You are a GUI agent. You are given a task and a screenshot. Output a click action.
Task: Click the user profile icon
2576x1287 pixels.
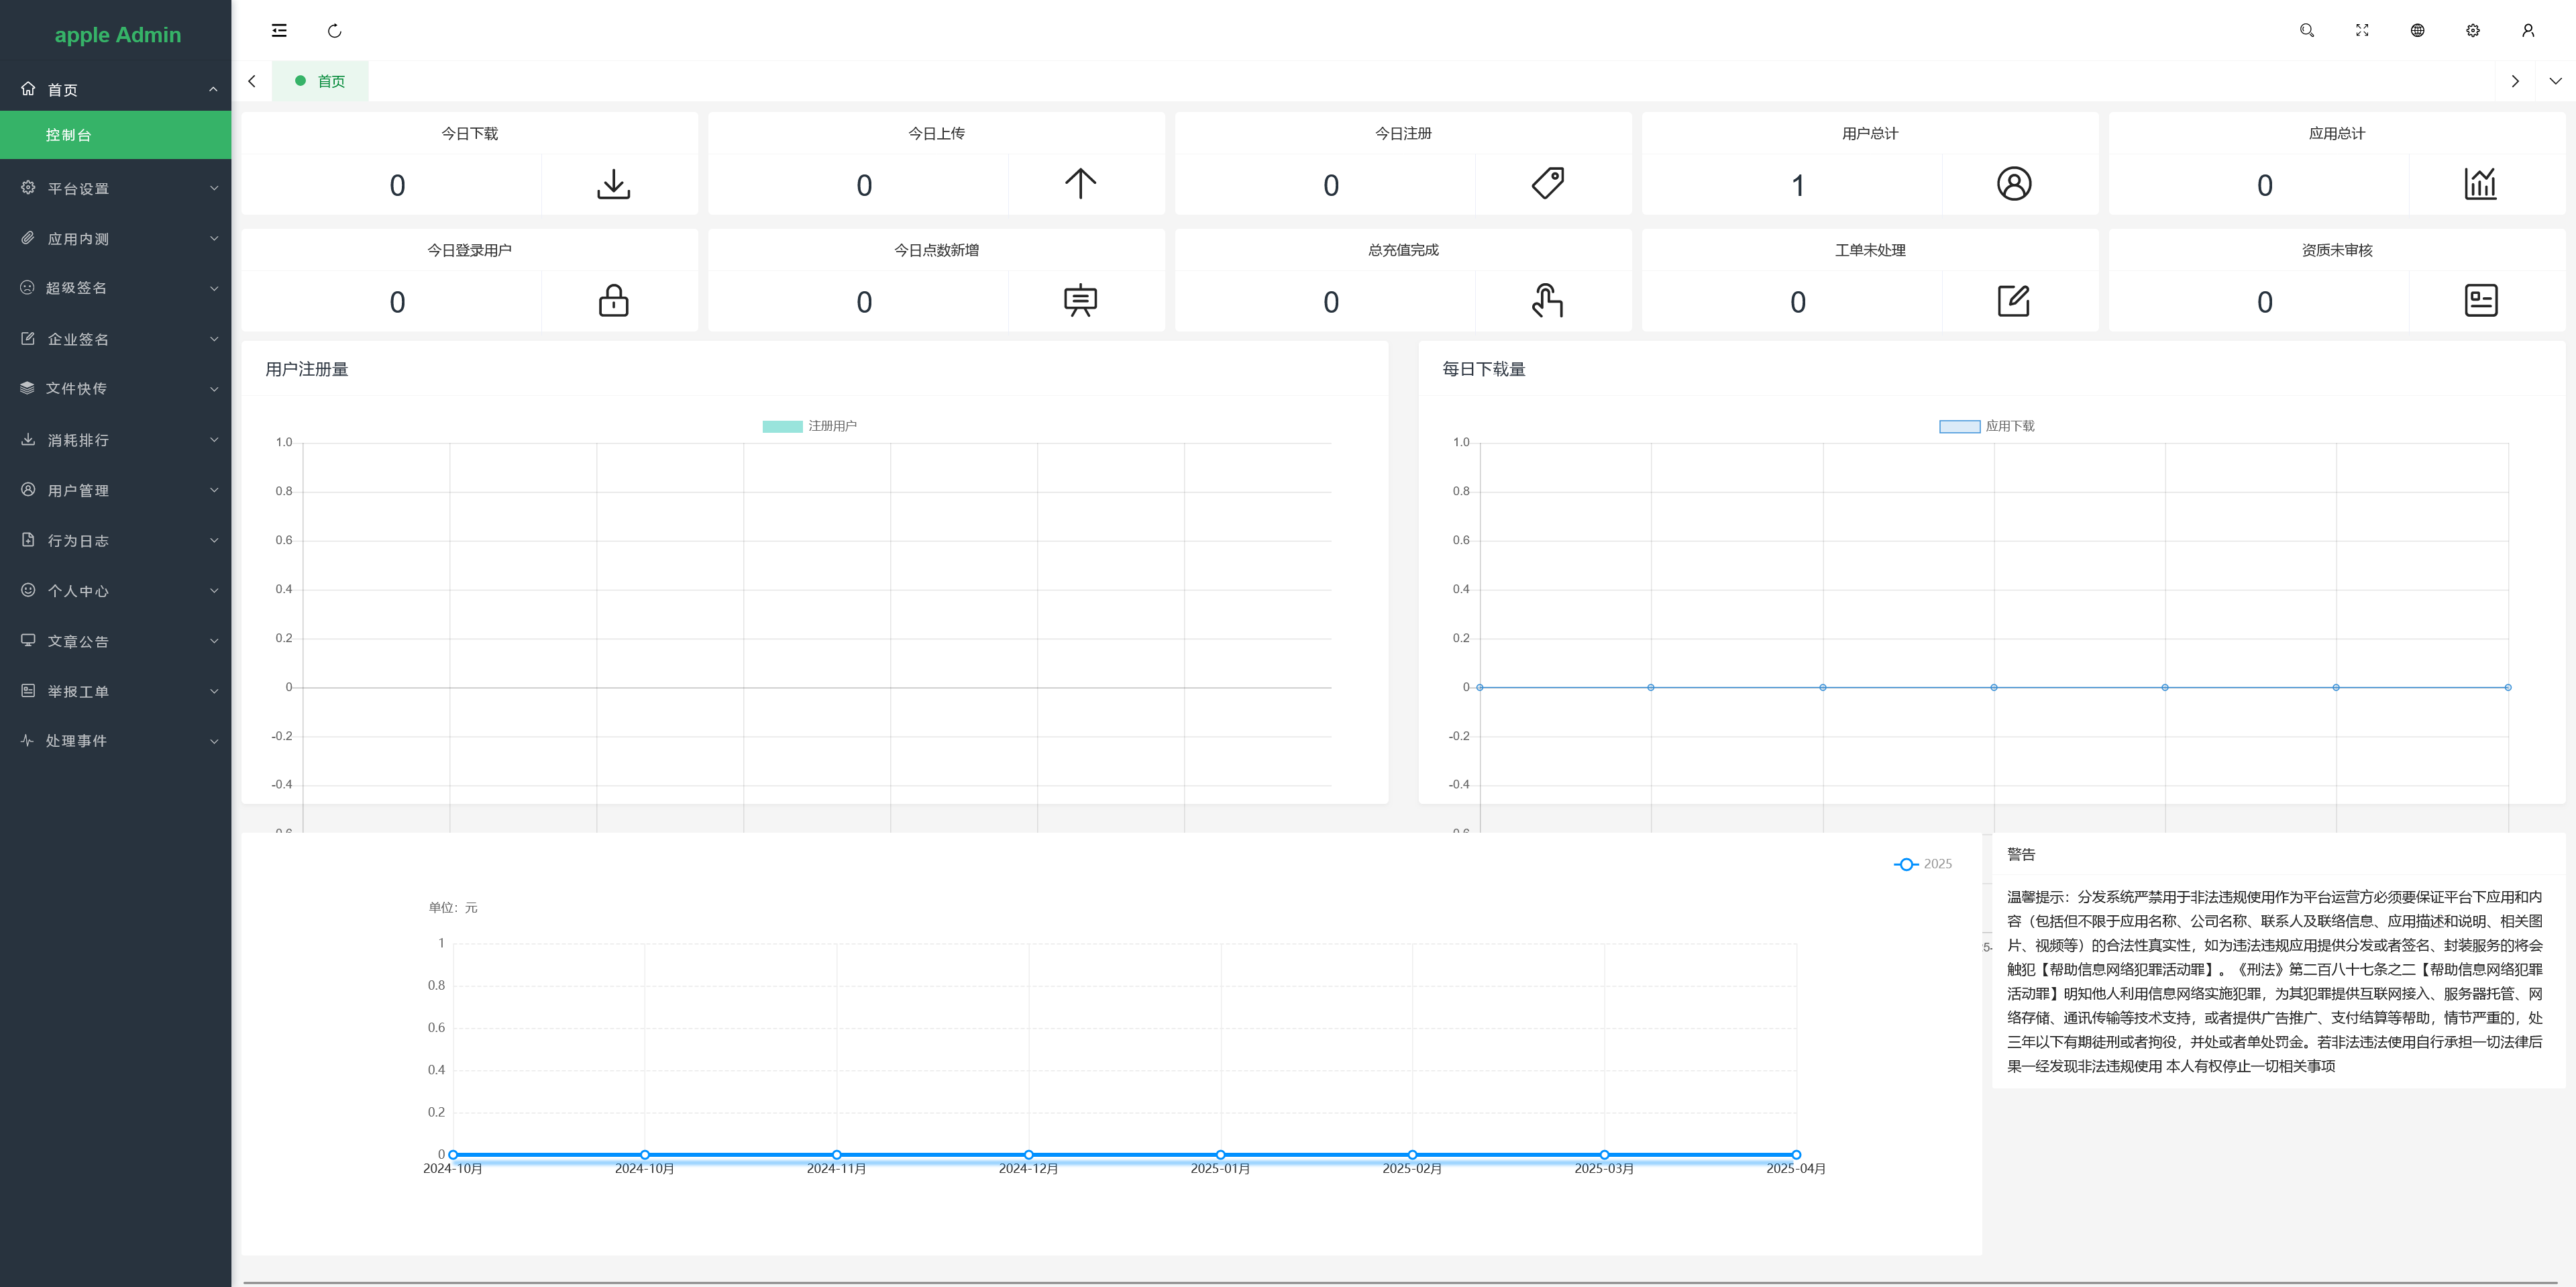tap(2528, 31)
